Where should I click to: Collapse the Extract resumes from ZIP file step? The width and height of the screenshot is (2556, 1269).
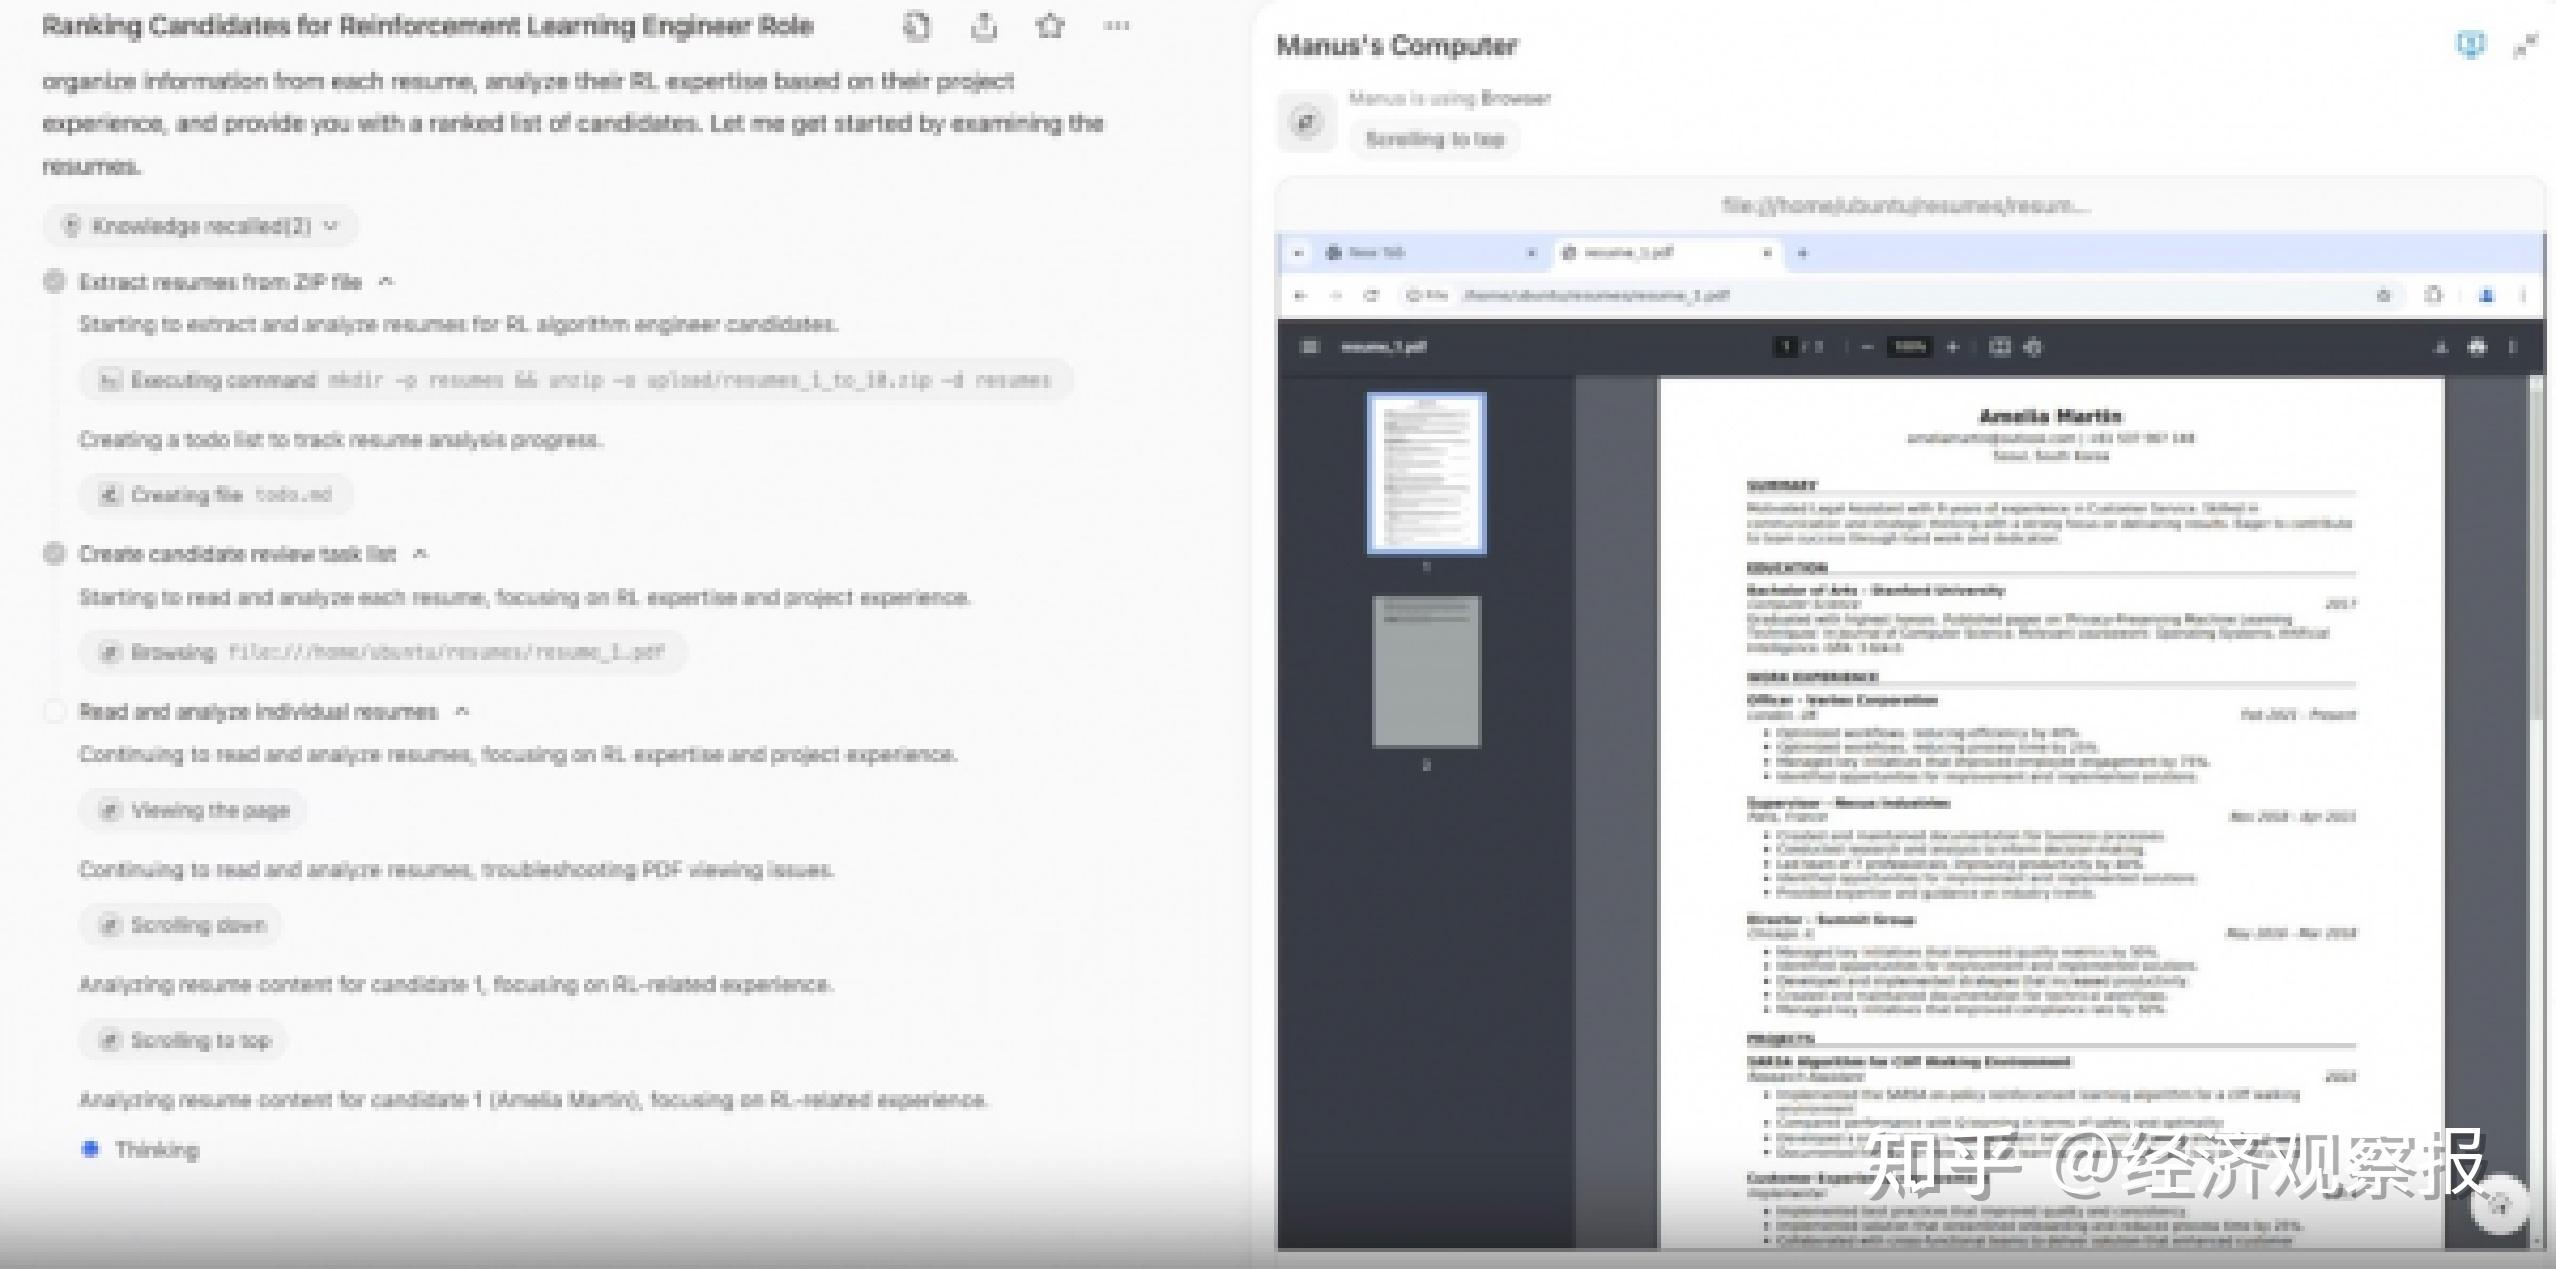click(386, 282)
